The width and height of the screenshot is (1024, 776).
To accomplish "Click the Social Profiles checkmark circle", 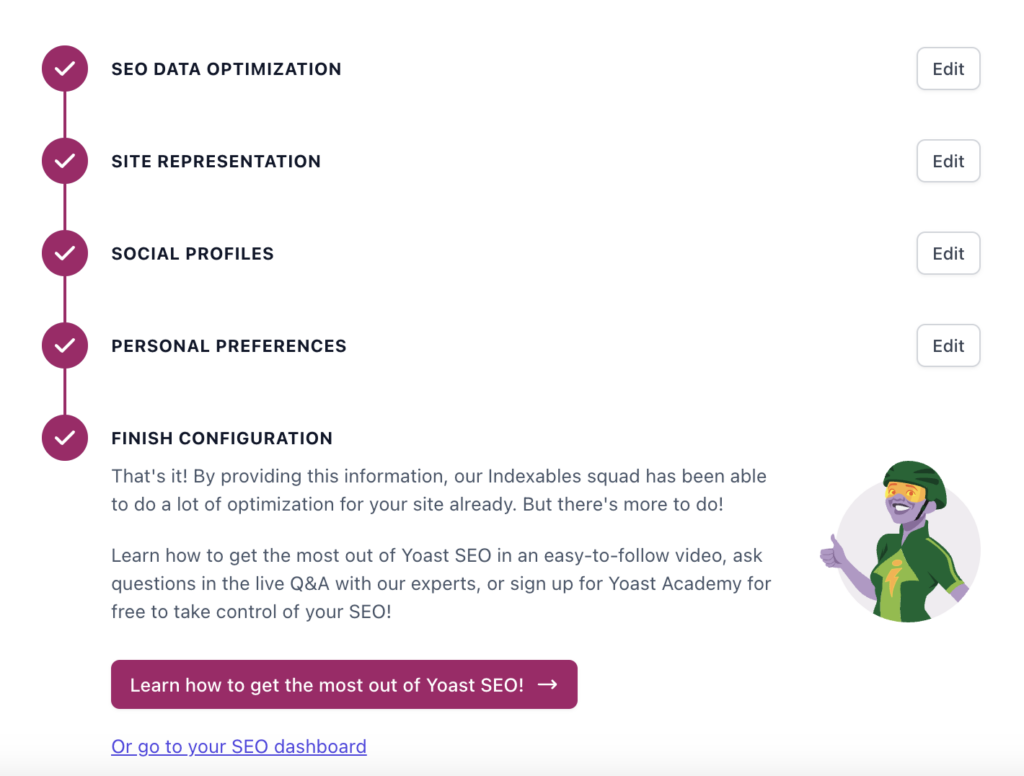I will (65, 253).
